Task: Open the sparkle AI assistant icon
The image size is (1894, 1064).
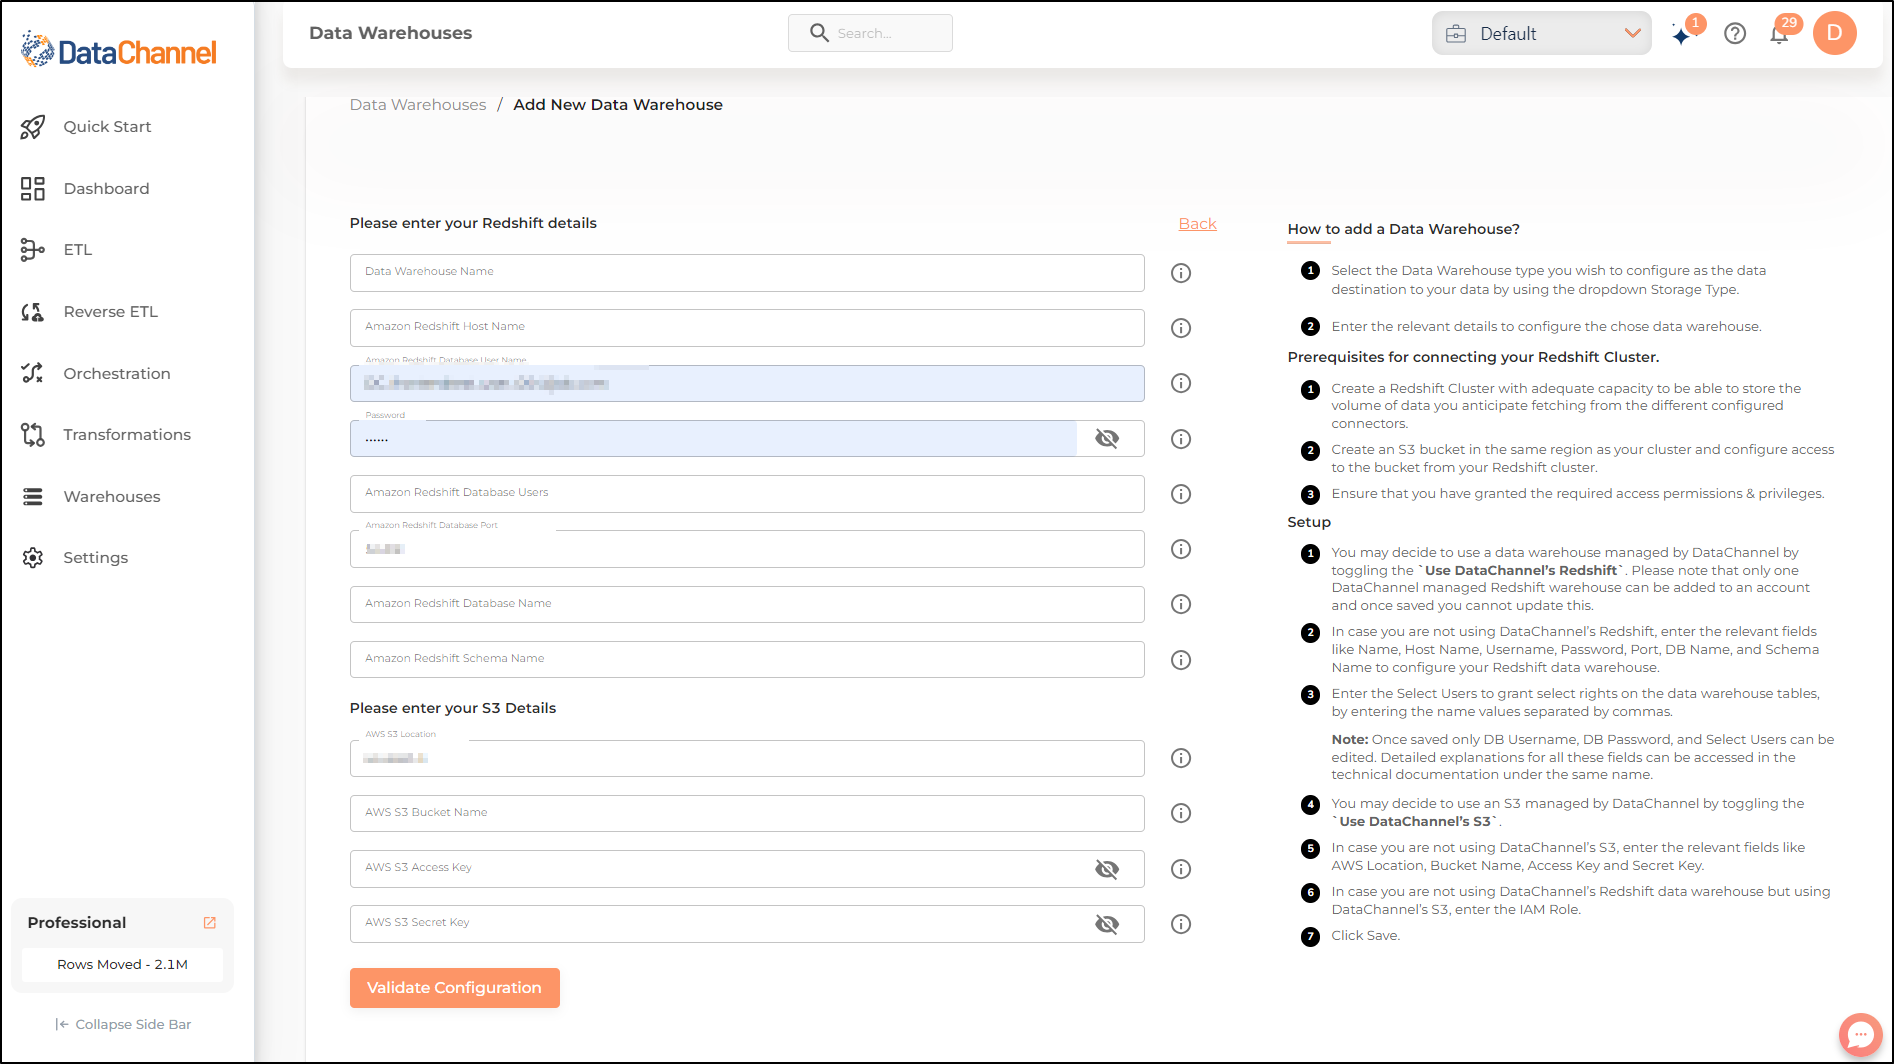Action: pyautogui.click(x=1683, y=34)
